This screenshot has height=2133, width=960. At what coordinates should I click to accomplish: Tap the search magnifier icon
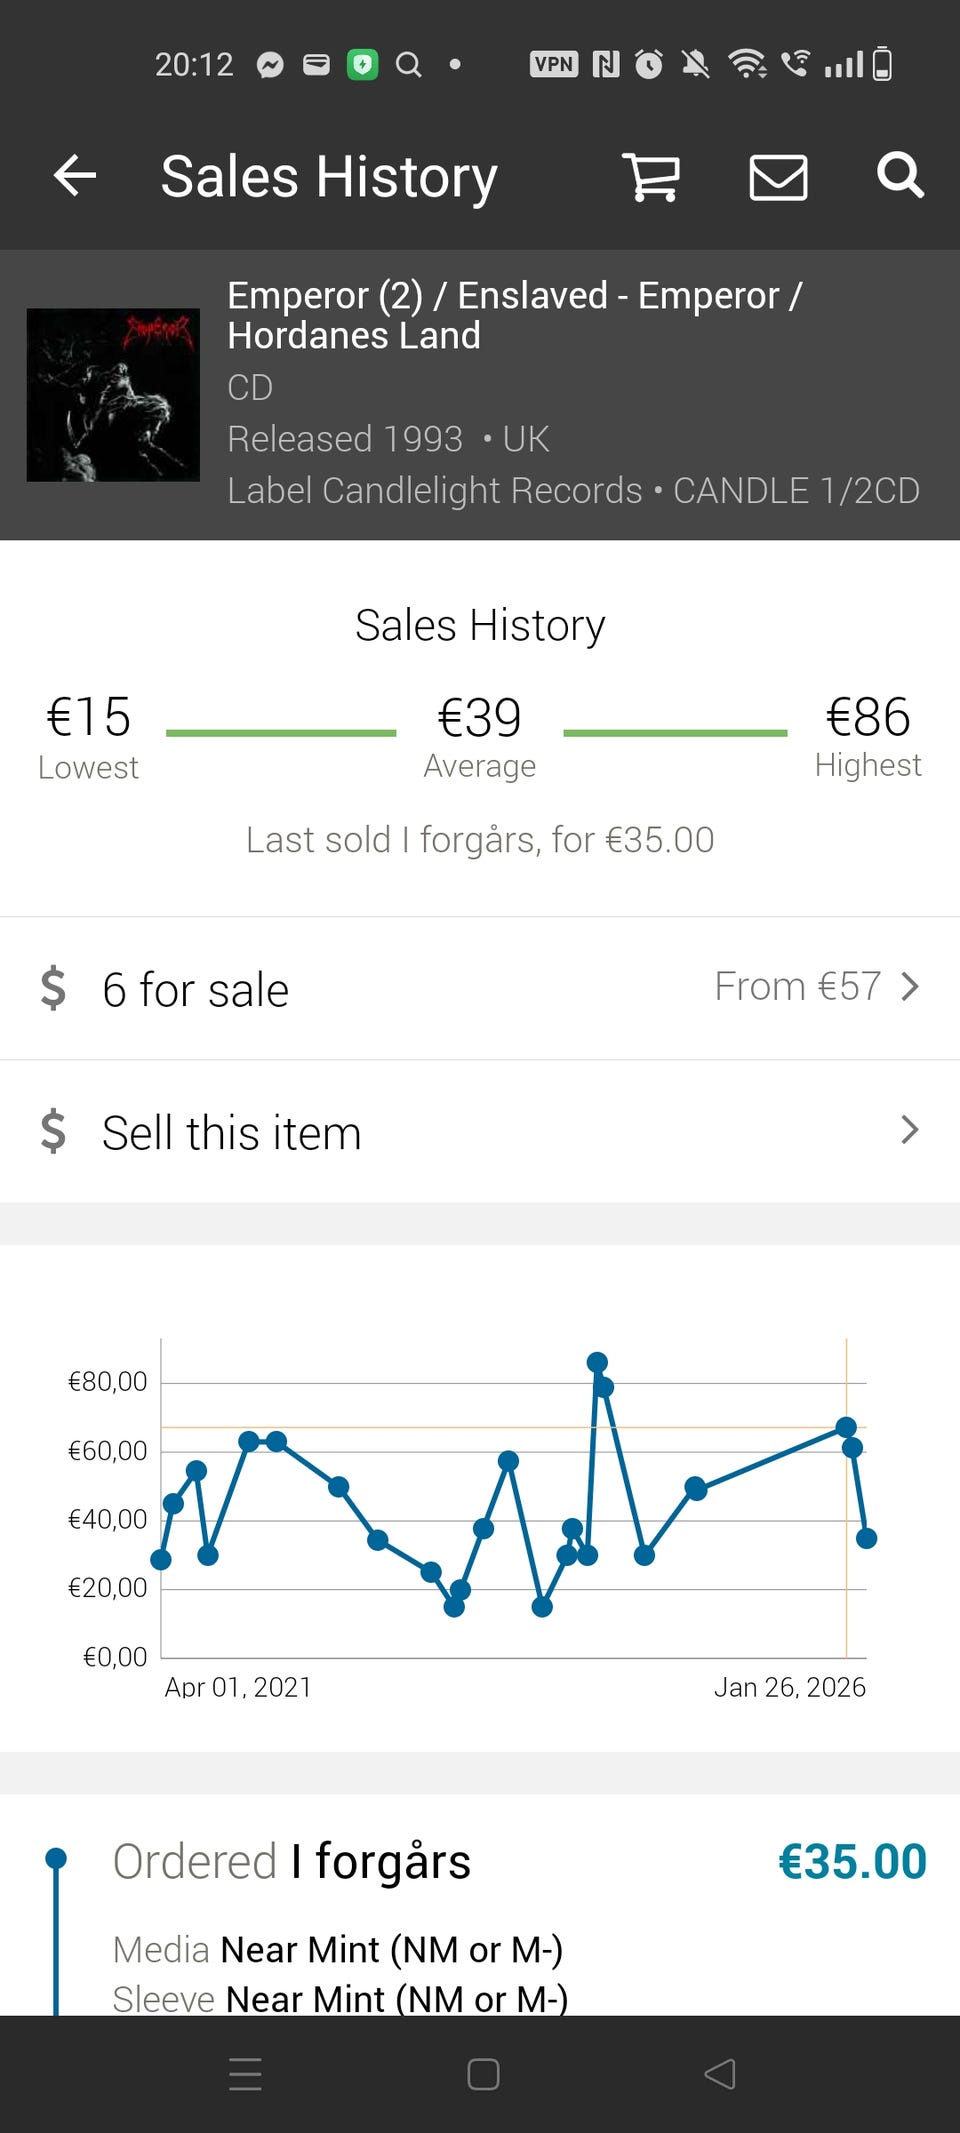click(x=899, y=176)
